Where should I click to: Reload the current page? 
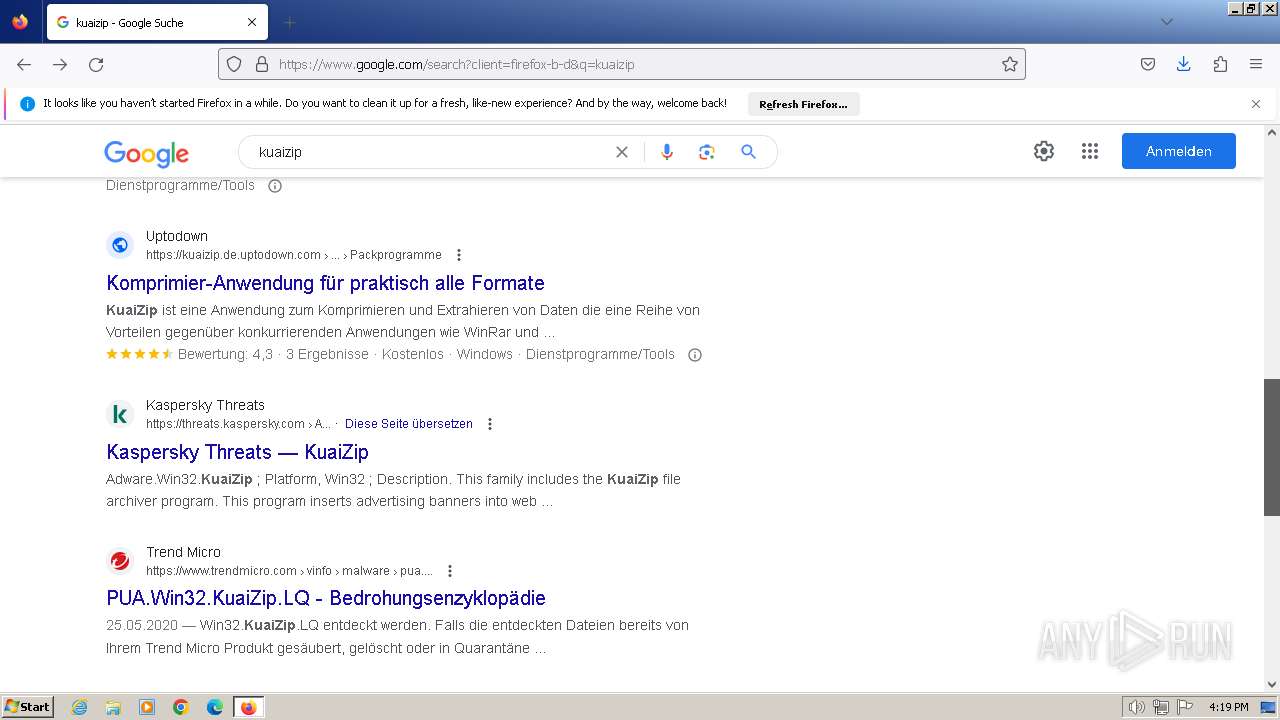pyautogui.click(x=96, y=64)
